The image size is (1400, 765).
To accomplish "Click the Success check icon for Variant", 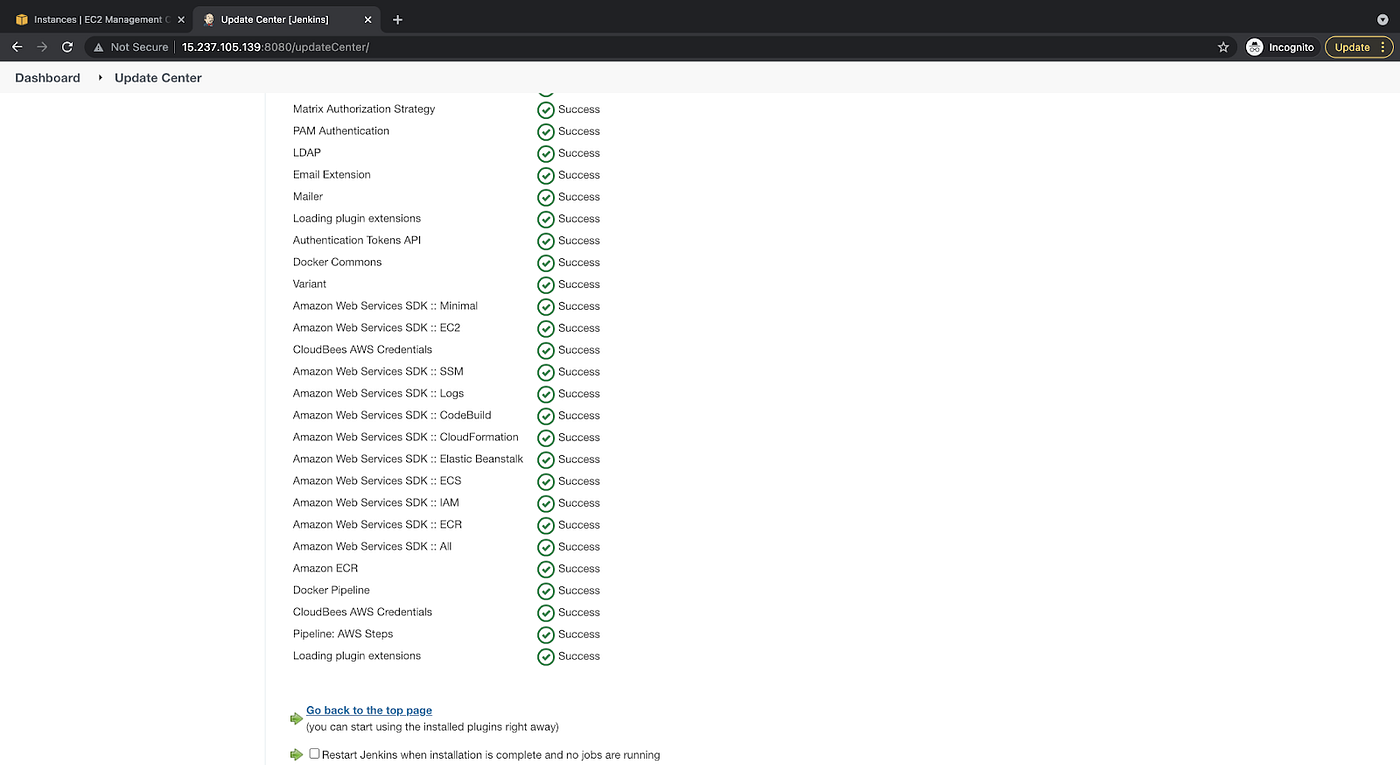I will click(546, 285).
